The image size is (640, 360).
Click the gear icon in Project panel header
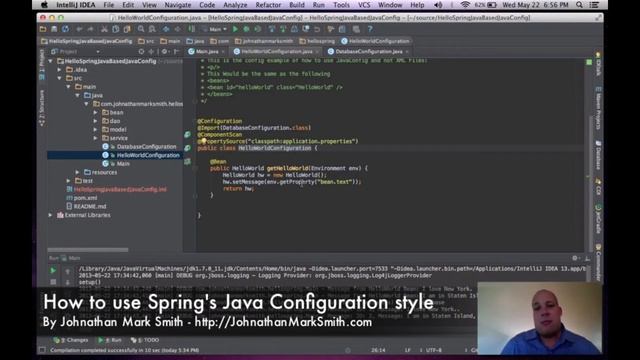click(x=165, y=52)
